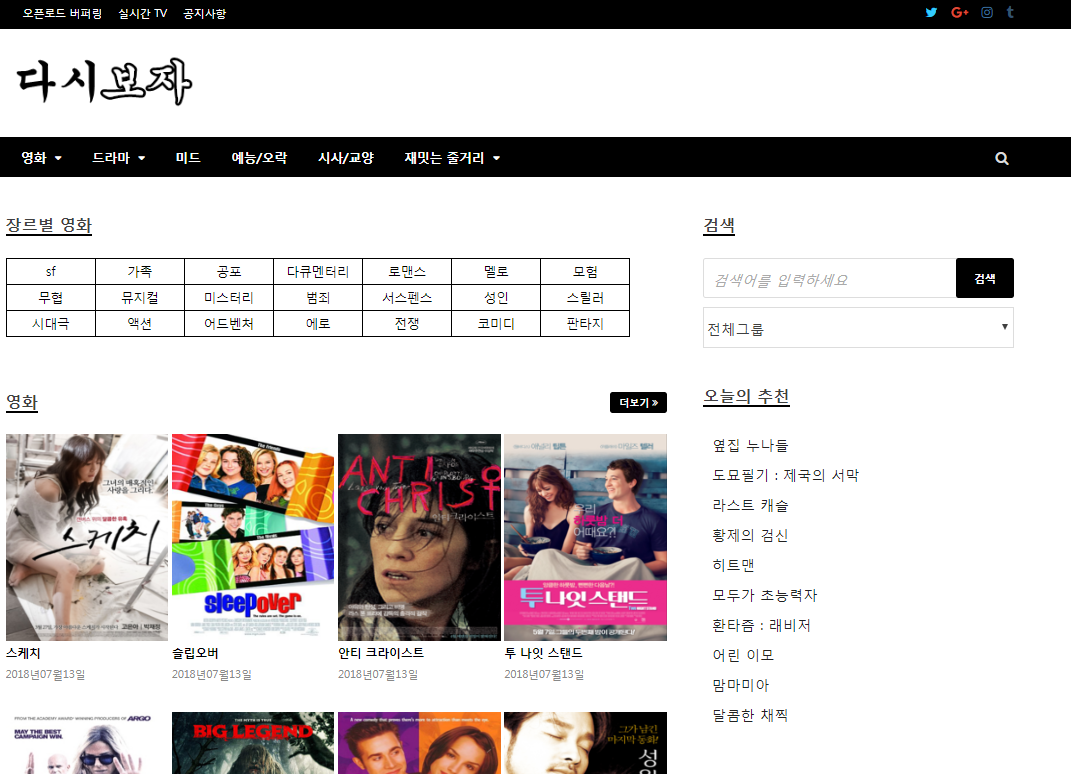The width and height of the screenshot is (1071, 774).
Task: Open recommended title 히트맨
Action: (733, 565)
